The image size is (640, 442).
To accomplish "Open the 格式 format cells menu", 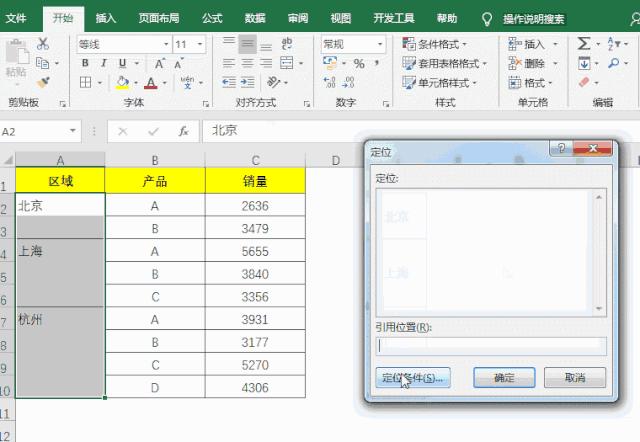I will coord(531,83).
